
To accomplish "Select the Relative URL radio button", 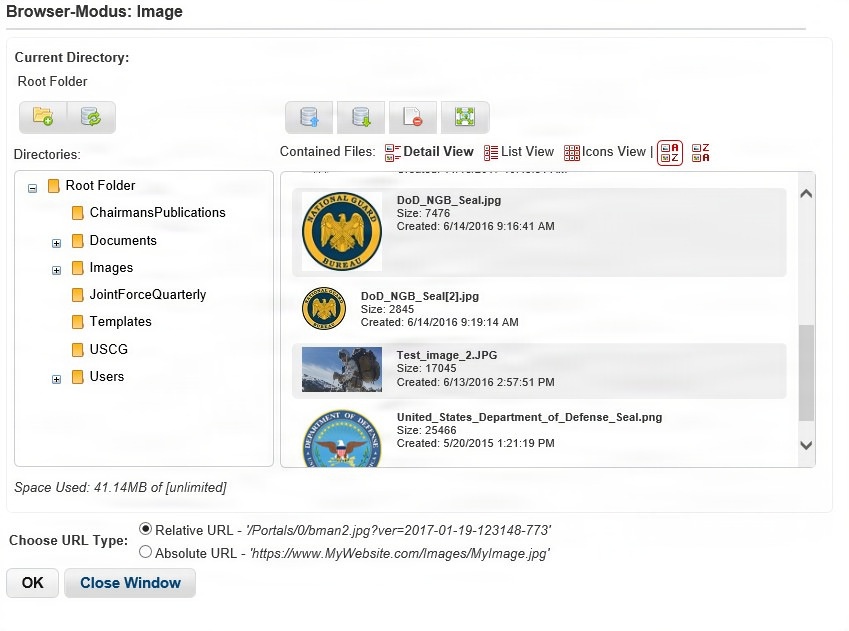I will (x=145, y=529).
